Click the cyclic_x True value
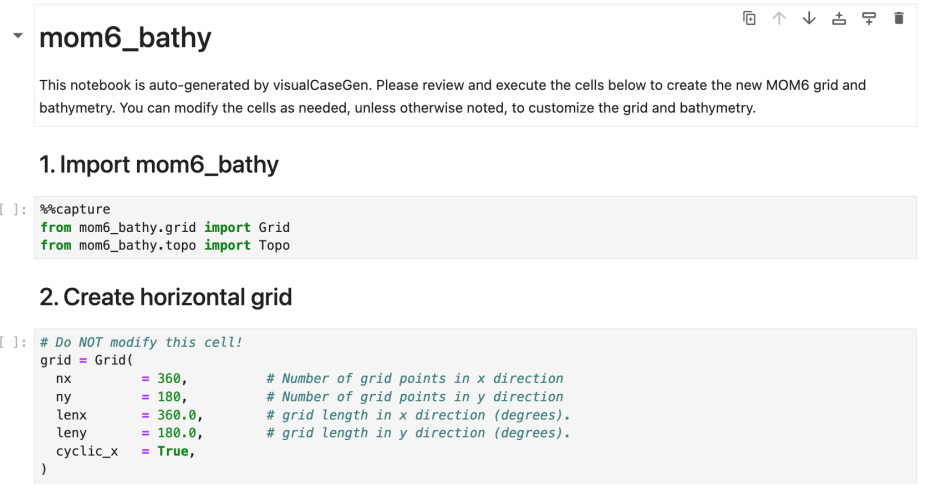Viewport: 926px width, 495px height. [173, 451]
